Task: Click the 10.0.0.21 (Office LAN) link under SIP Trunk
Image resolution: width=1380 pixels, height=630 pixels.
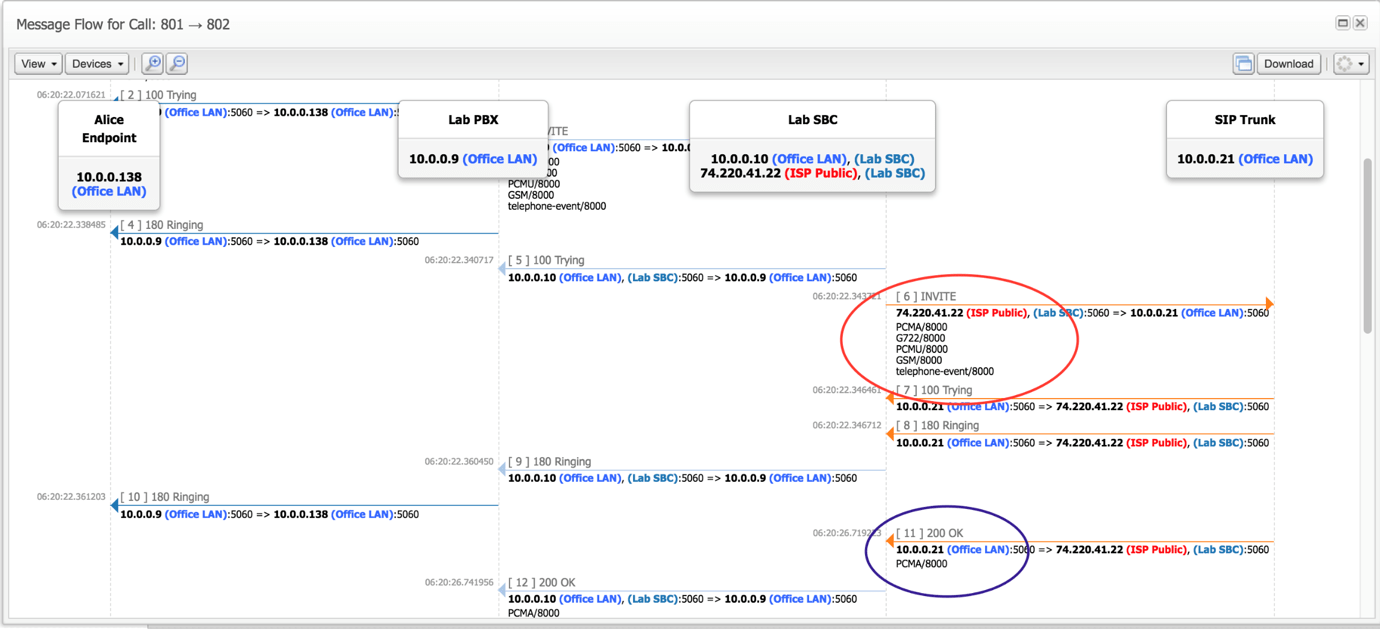Action: pyautogui.click(x=1244, y=158)
